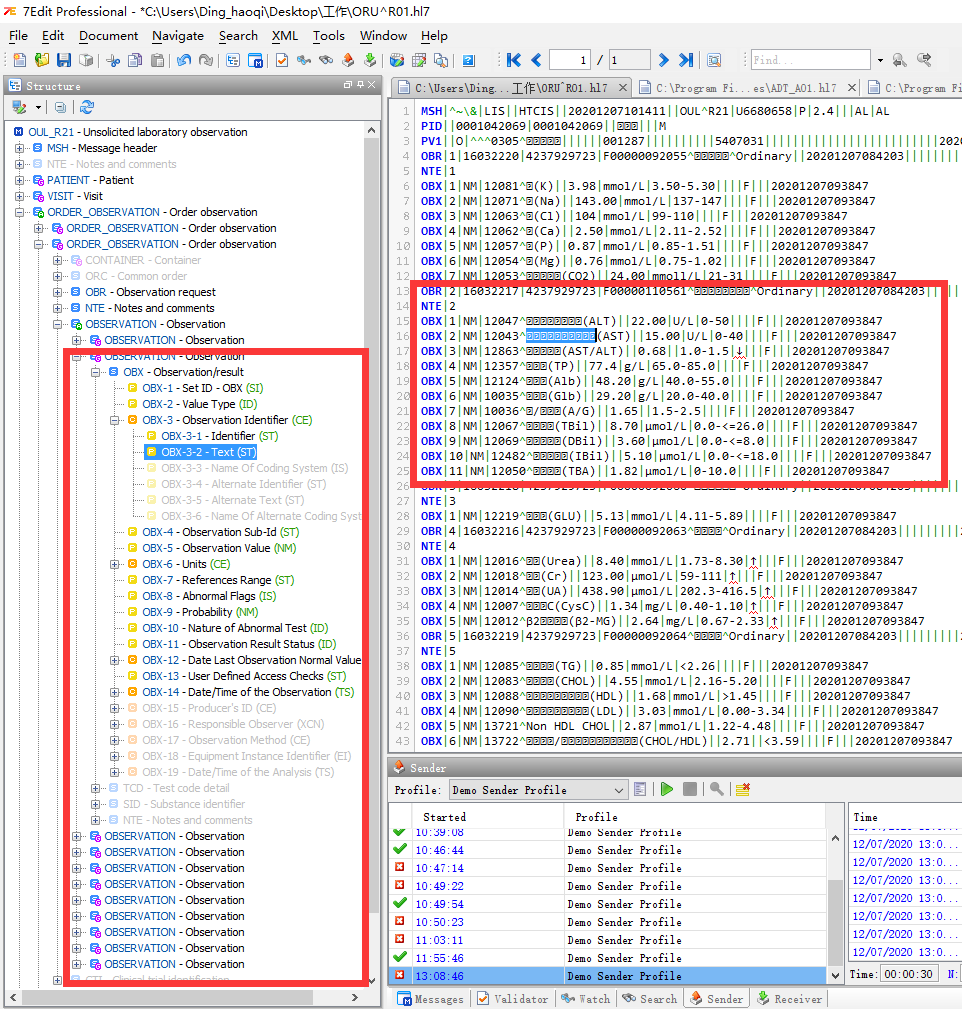Click the magnifier icon in the Sender panel
The height and width of the screenshot is (1009, 962).
click(x=717, y=788)
